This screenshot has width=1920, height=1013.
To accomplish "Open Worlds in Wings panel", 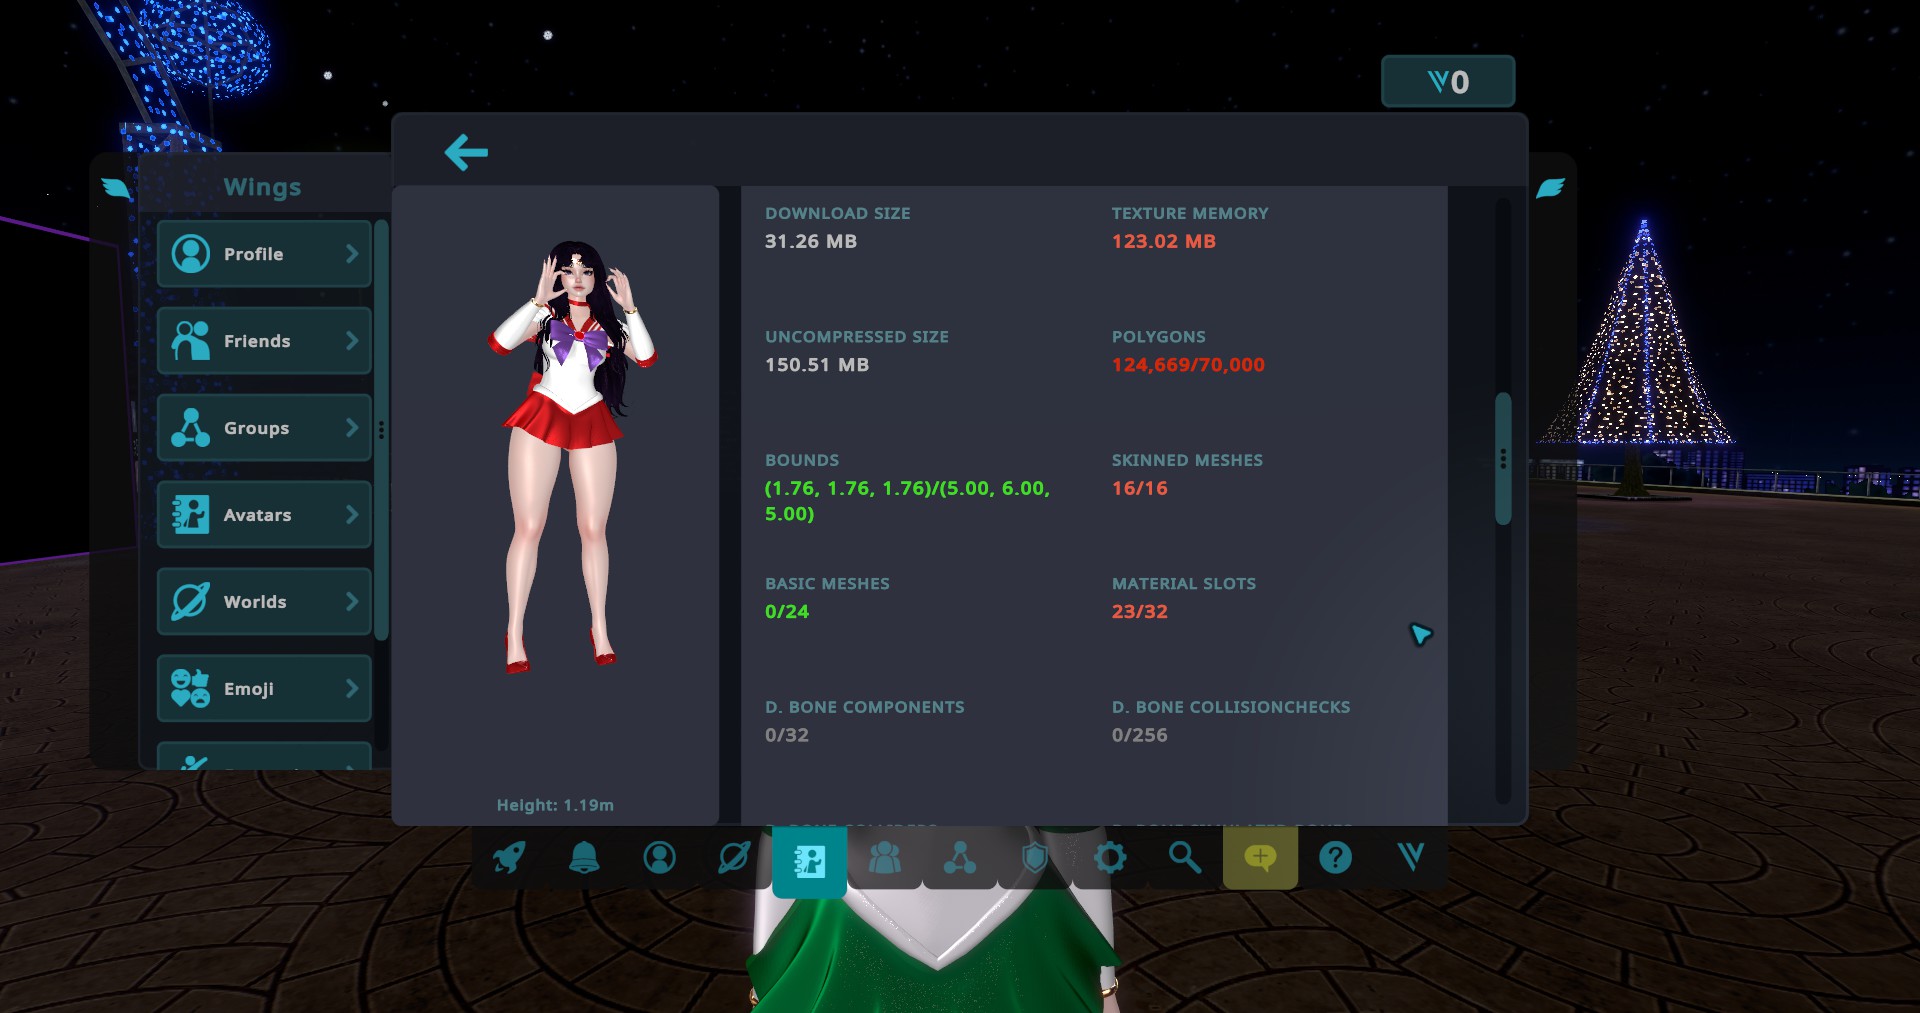I will [x=264, y=602].
